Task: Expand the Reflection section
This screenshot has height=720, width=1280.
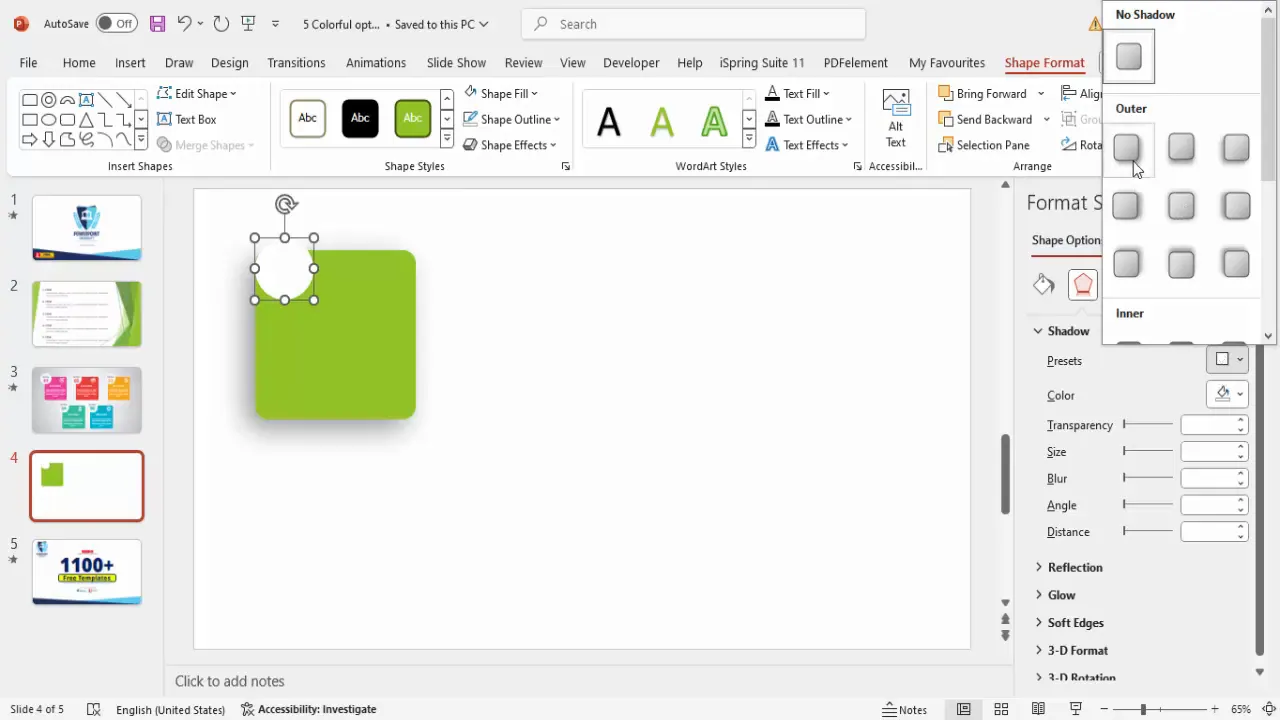Action: tap(1069, 567)
